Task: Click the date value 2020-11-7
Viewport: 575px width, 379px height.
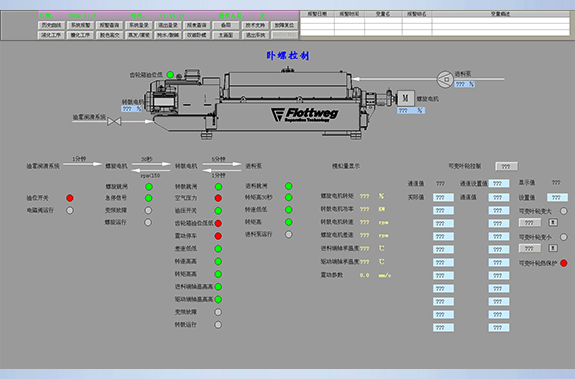Action: coord(82,16)
